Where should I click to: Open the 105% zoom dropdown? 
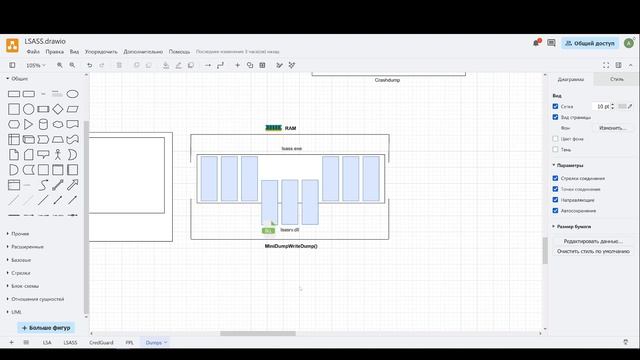(36, 65)
